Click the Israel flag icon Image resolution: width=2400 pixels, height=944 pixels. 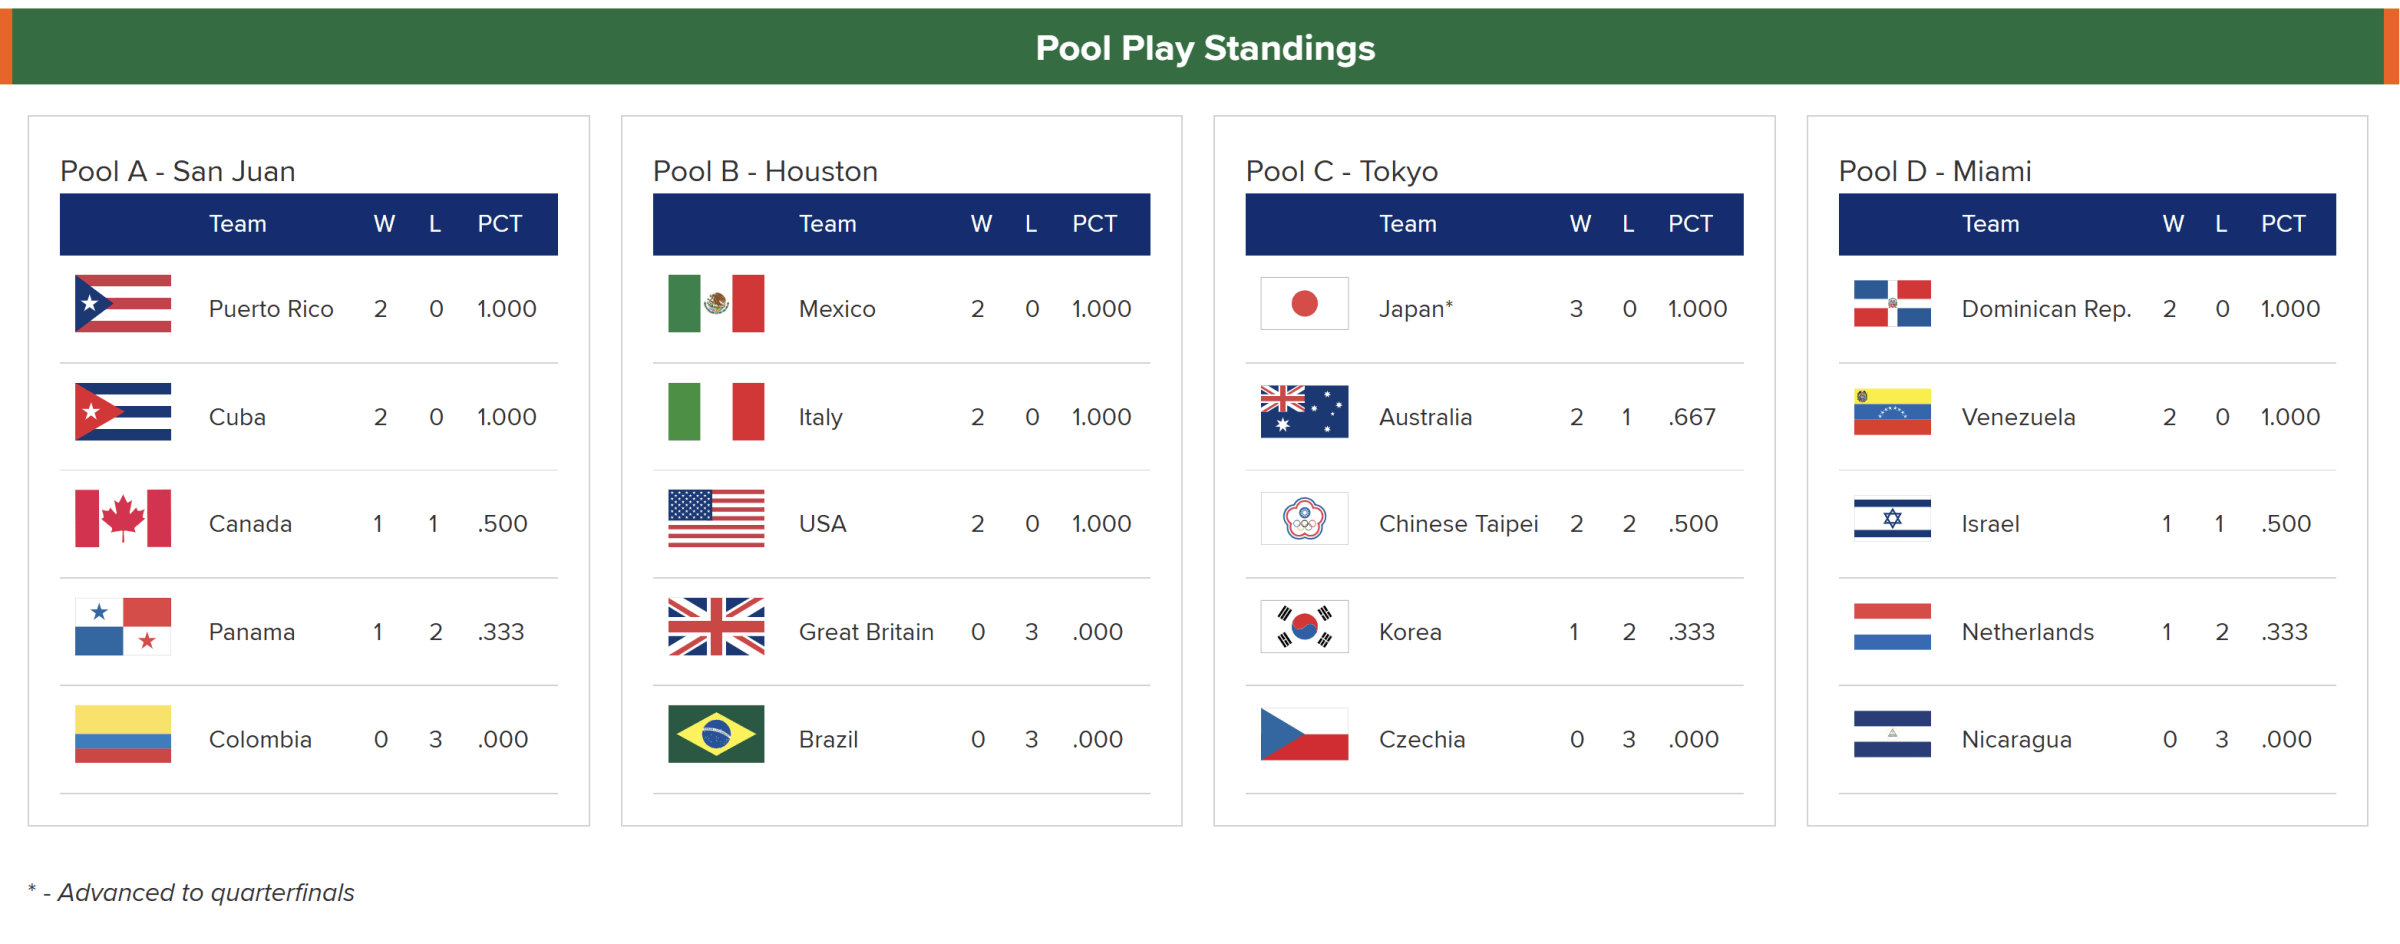pyautogui.click(x=1892, y=519)
